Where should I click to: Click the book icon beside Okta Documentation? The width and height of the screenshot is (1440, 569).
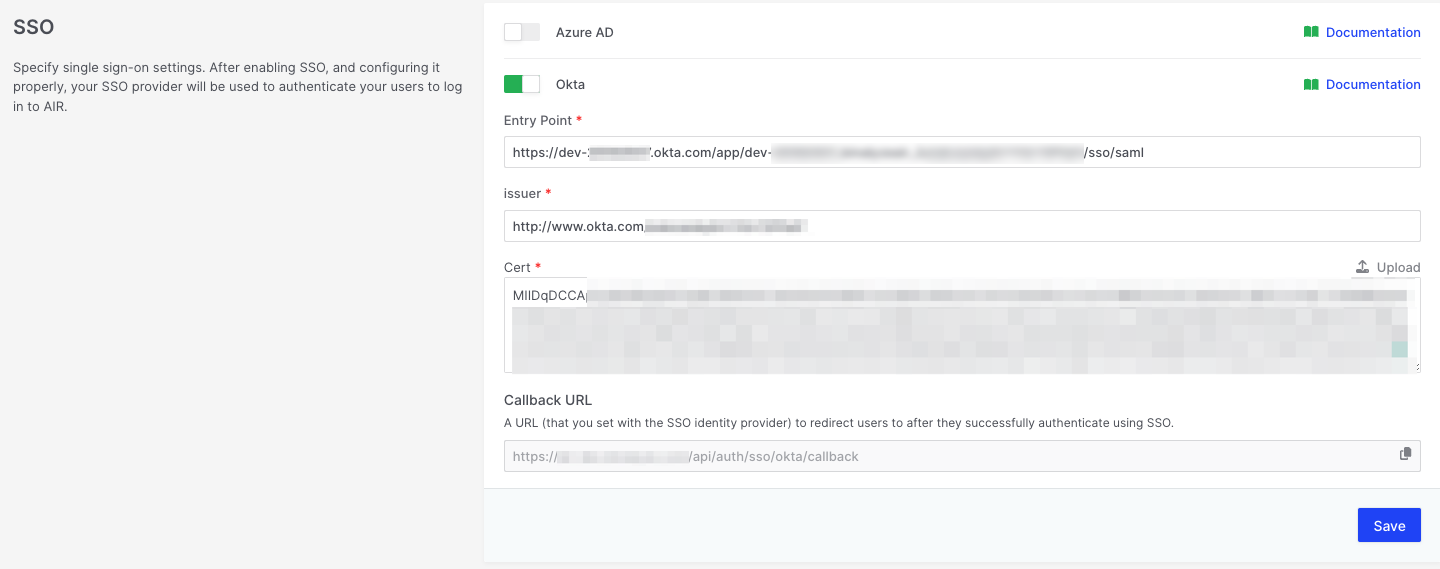coord(1311,84)
